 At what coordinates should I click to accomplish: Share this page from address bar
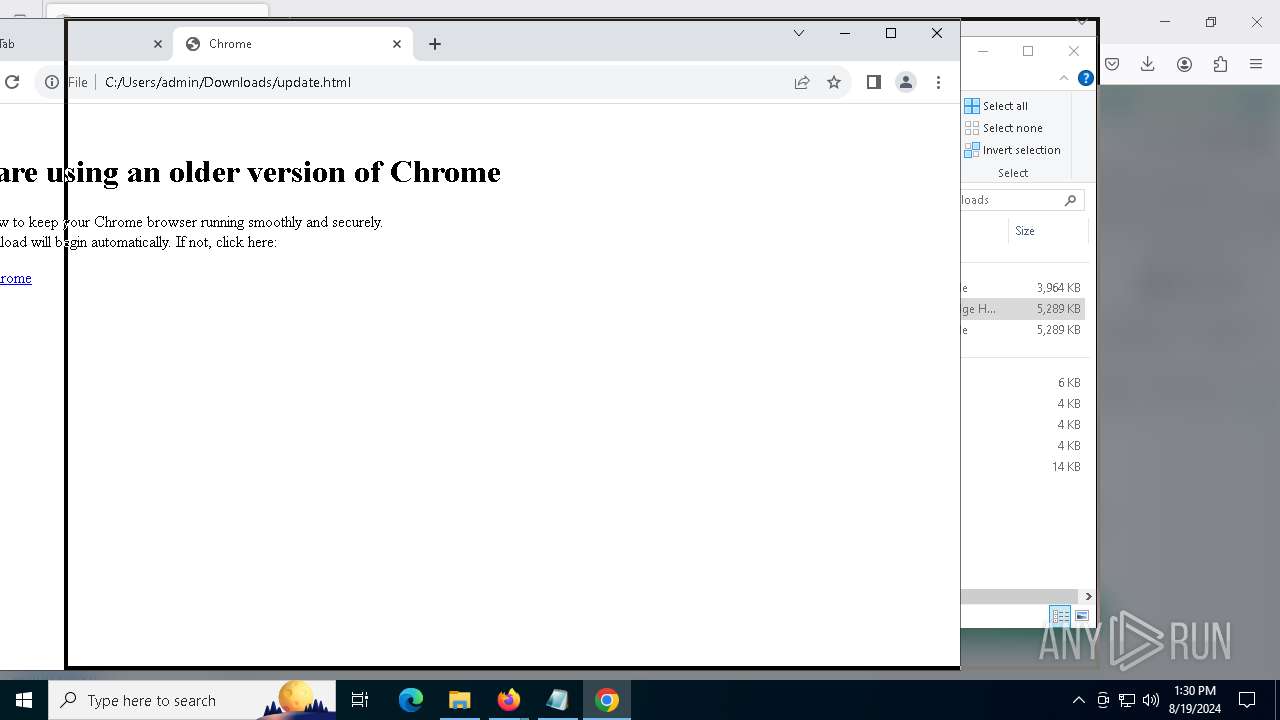click(x=802, y=83)
